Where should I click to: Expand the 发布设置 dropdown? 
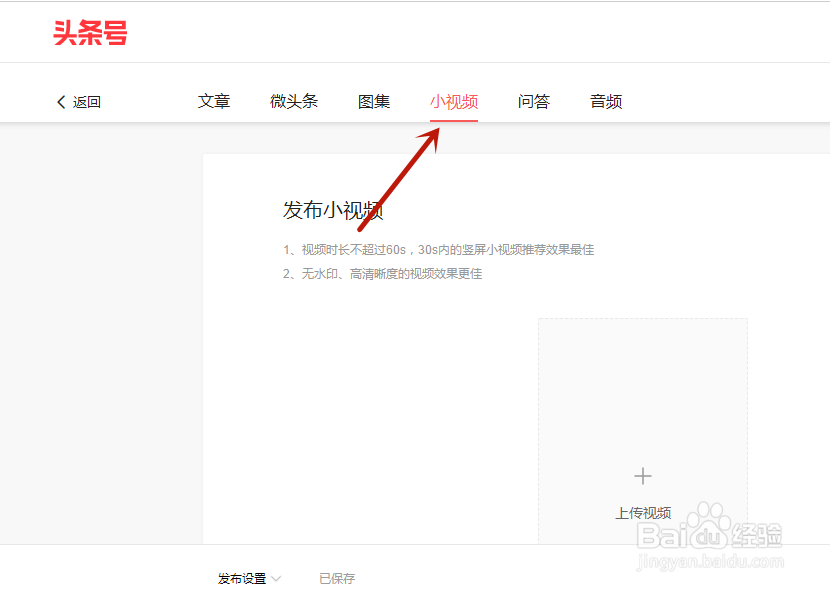coord(249,578)
